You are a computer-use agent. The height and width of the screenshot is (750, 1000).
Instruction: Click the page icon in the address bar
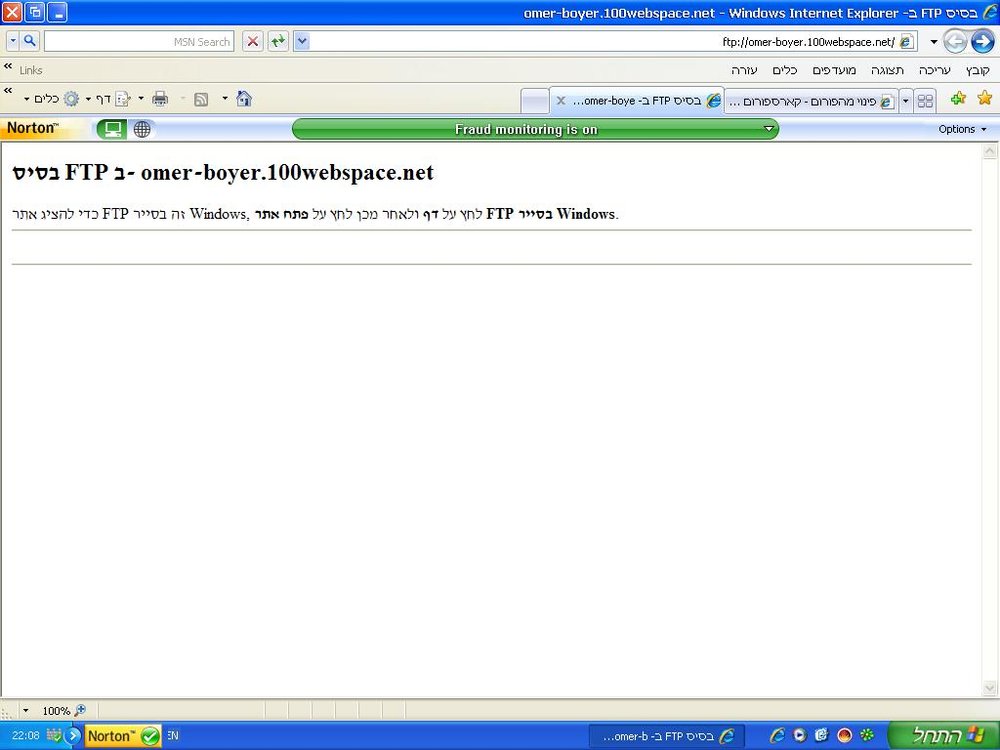click(906, 42)
